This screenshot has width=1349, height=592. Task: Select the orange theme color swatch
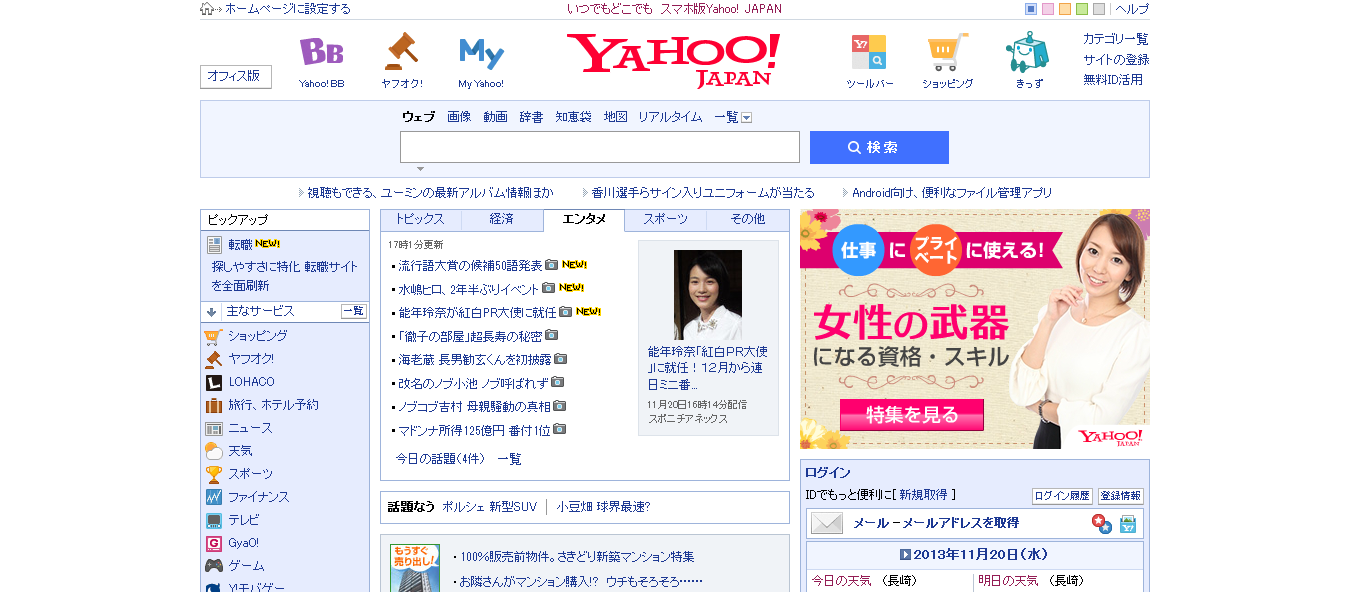[1065, 9]
